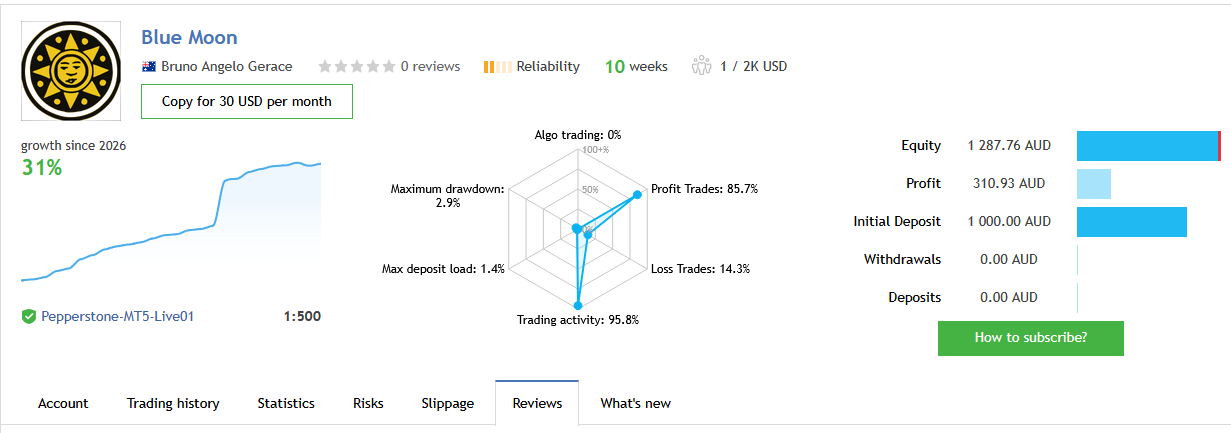
Task: Click the Blue Moon sun avatar logo
Action: [x=71, y=71]
